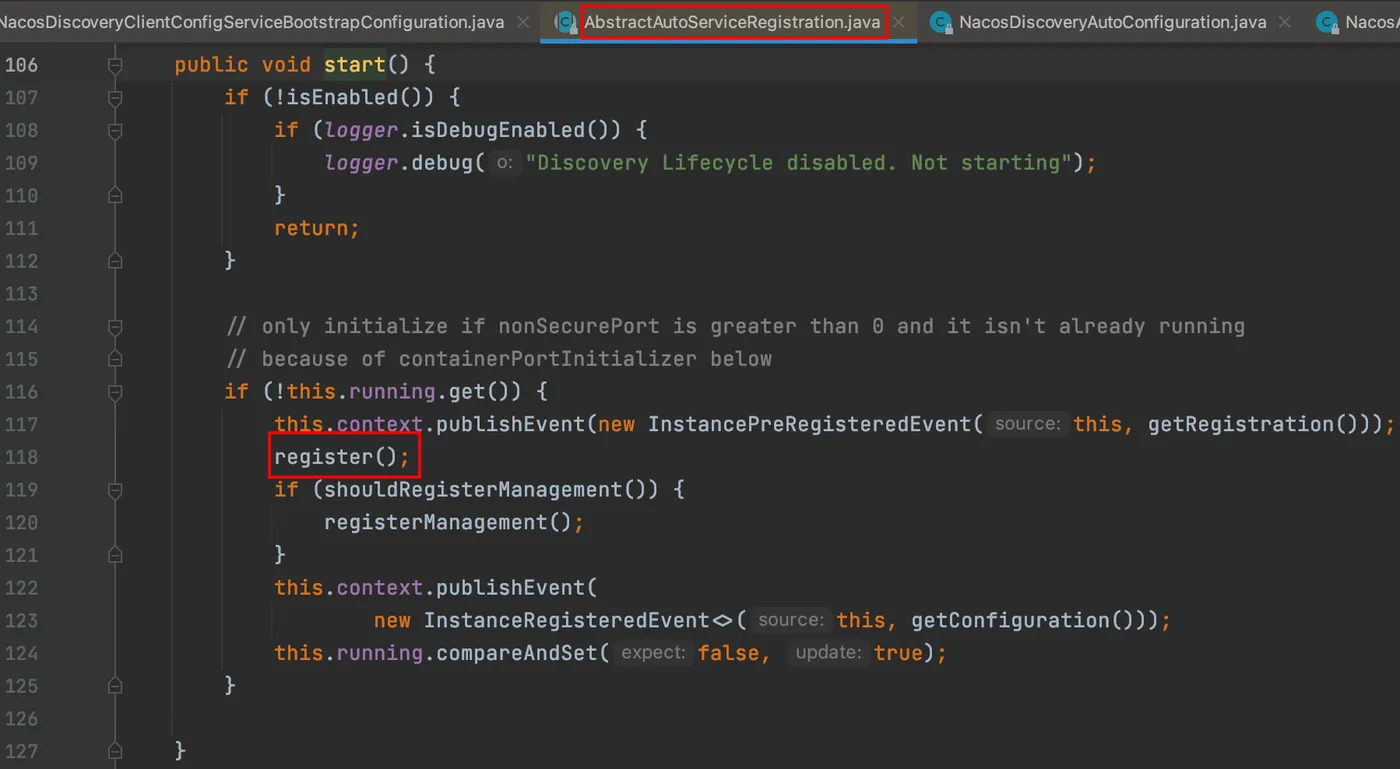Click "source:" hint on line 123
The height and width of the screenshot is (769, 1400).
coord(792,620)
